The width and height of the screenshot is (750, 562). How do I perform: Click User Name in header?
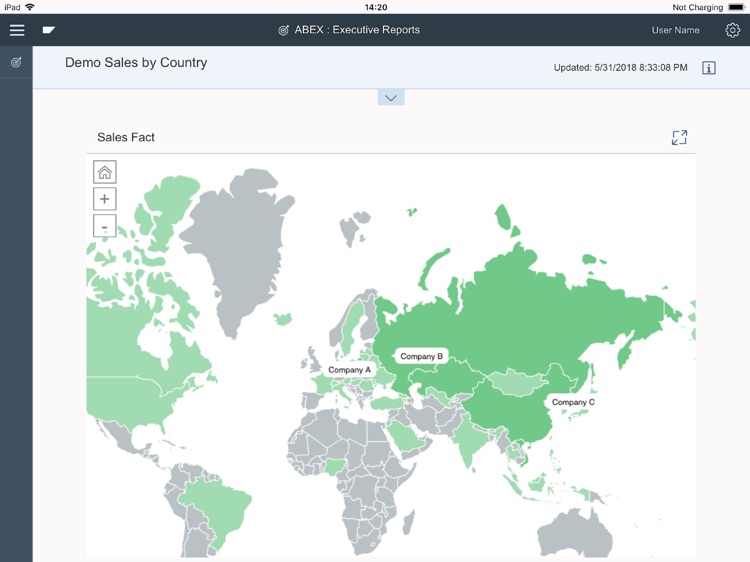click(675, 30)
